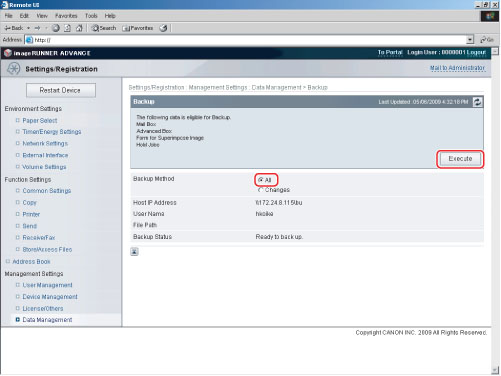Click the Windows logo throbber icon
The height and width of the screenshot is (376, 501).
pos(490,16)
